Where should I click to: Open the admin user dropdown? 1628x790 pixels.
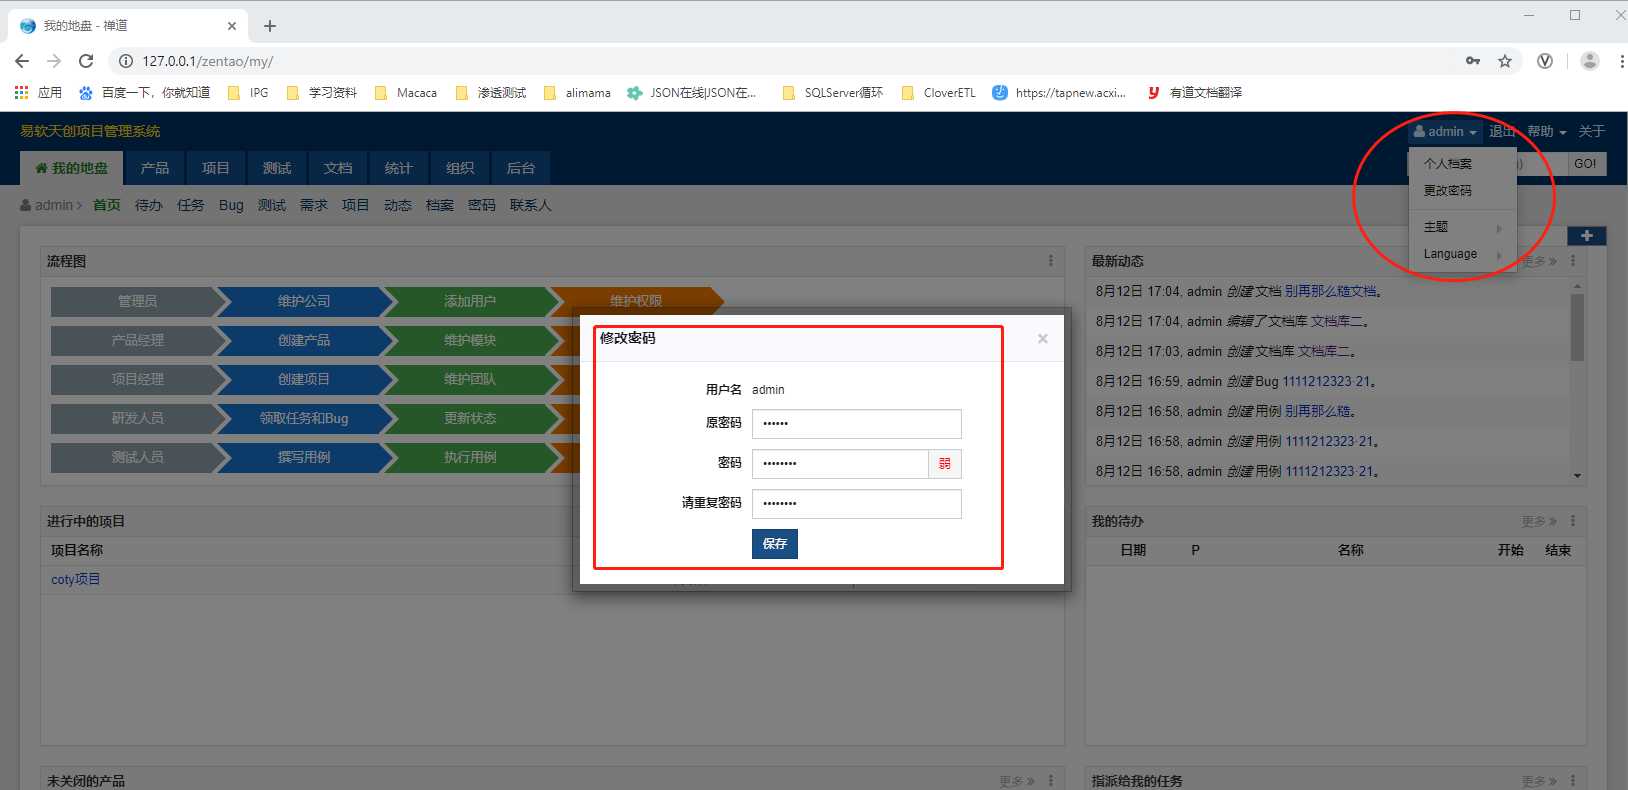[1445, 131]
